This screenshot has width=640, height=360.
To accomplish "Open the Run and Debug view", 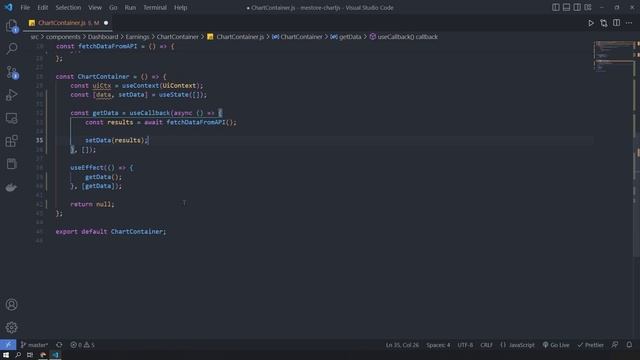I will click(x=11, y=95).
